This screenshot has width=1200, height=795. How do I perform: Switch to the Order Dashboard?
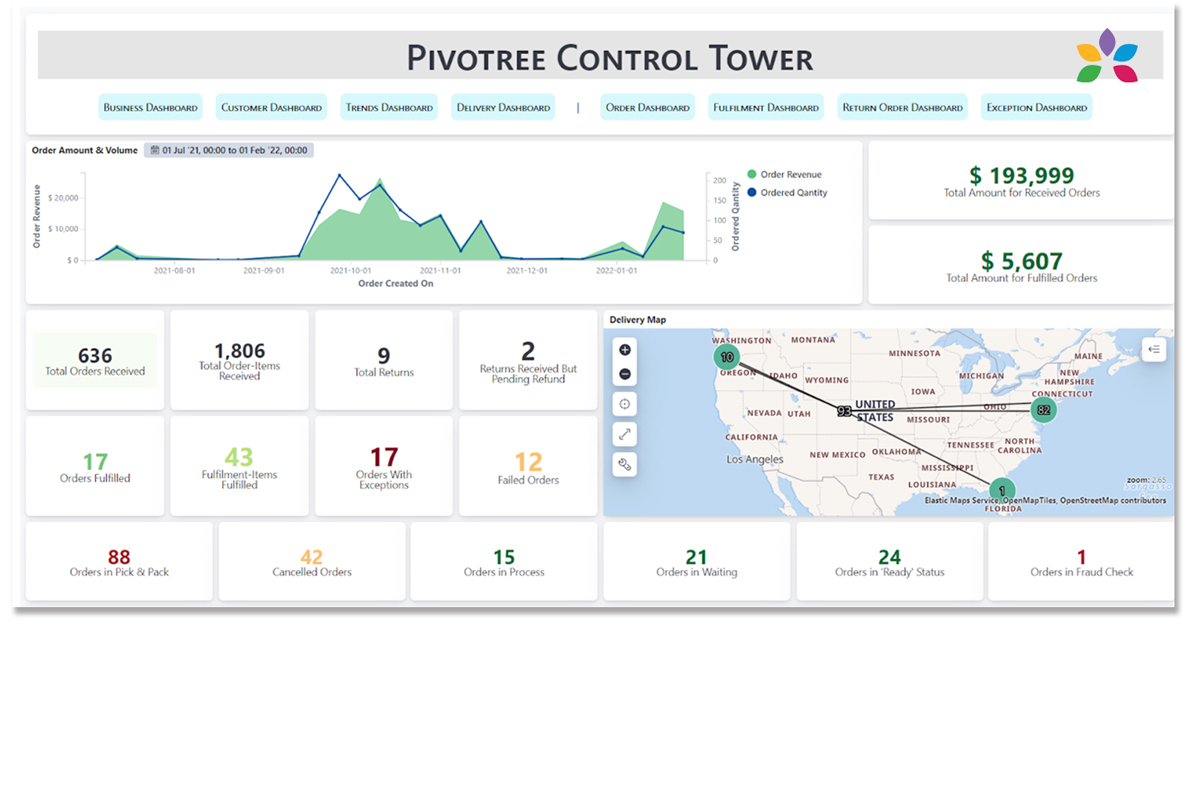pos(648,108)
